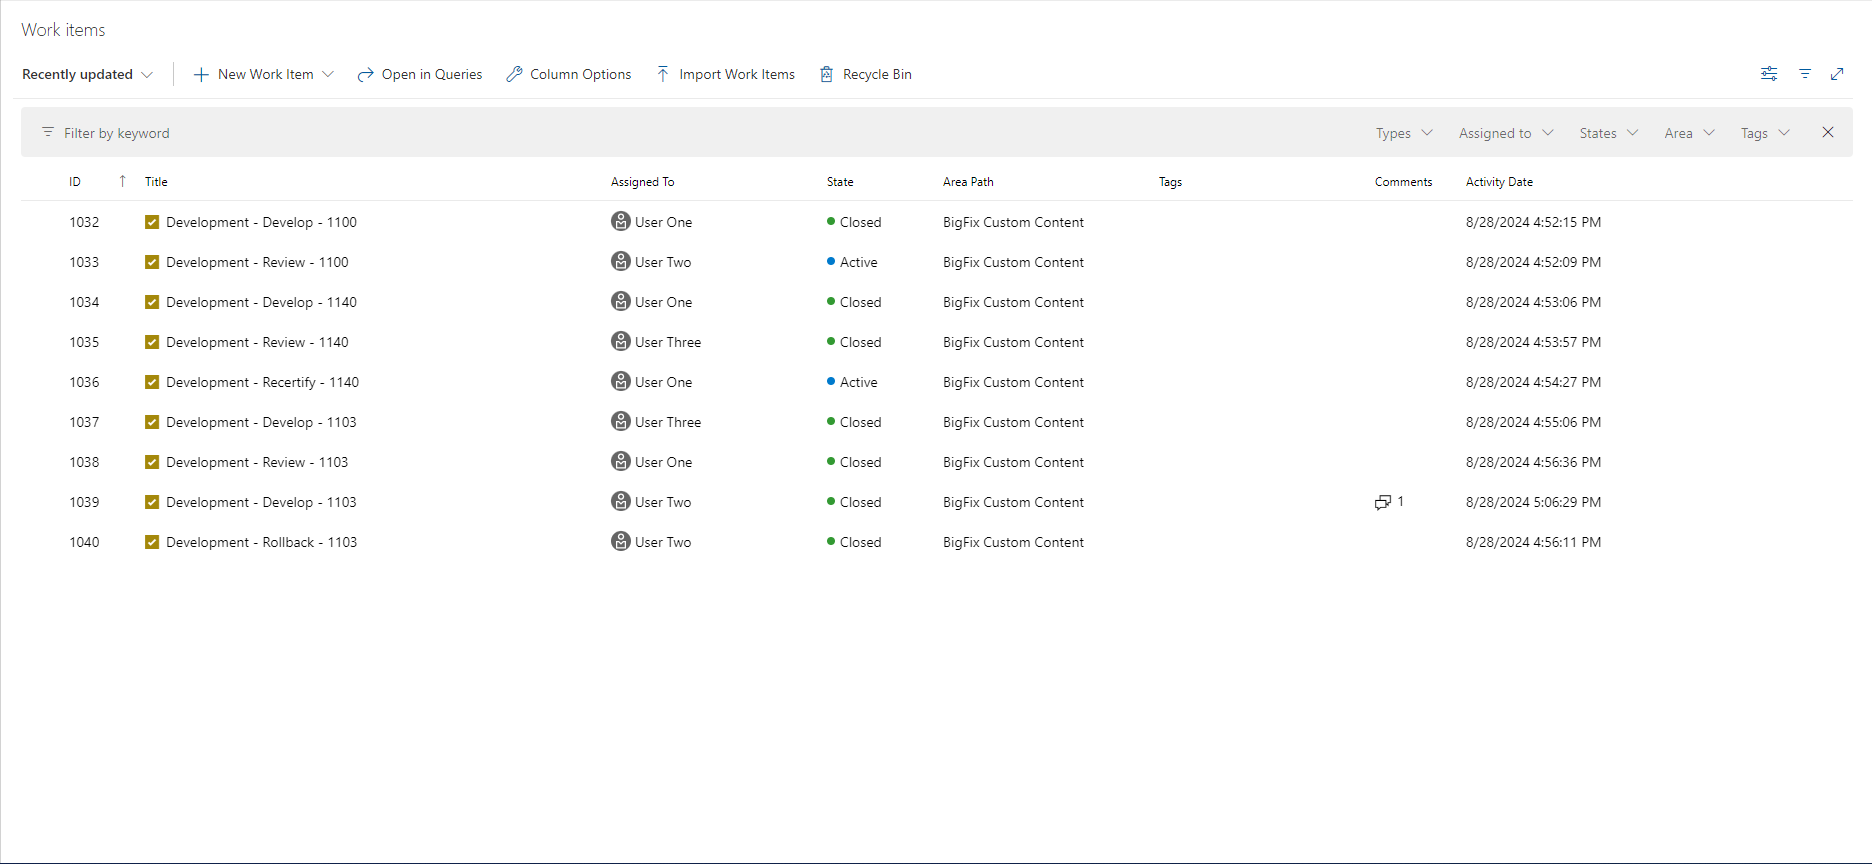Sort by the Tags column header
The width and height of the screenshot is (1872, 864).
tap(1170, 182)
